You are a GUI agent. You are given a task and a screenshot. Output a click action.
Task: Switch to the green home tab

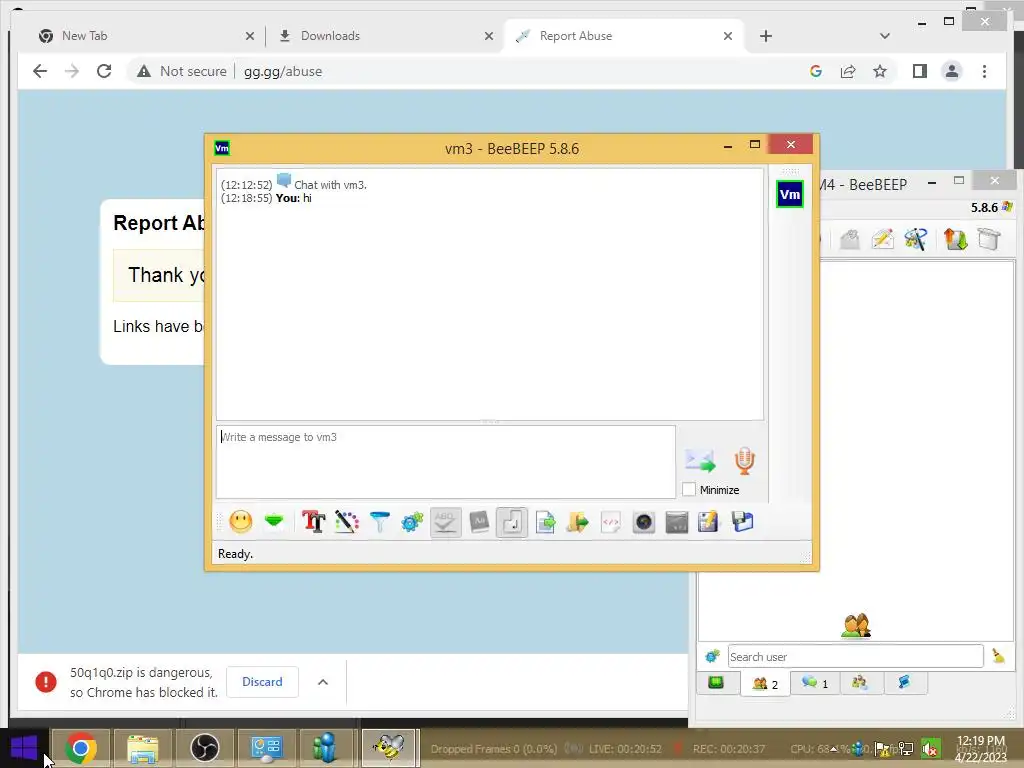(716, 682)
